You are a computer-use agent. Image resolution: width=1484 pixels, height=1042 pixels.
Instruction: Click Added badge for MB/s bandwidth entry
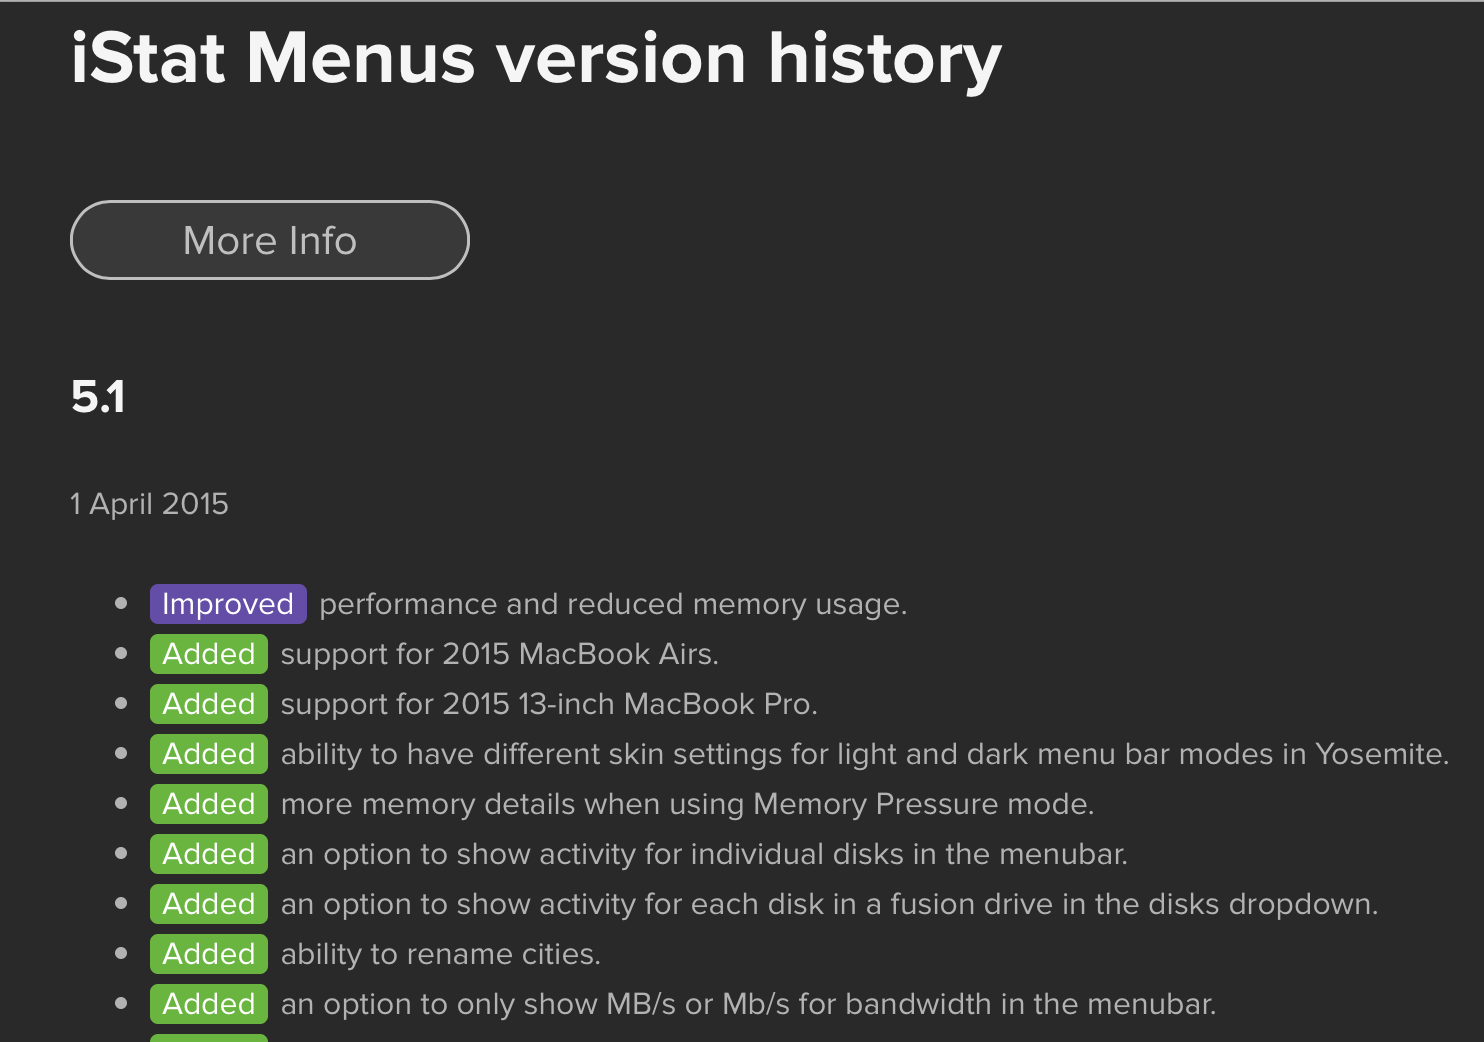(x=209, y=1004)
